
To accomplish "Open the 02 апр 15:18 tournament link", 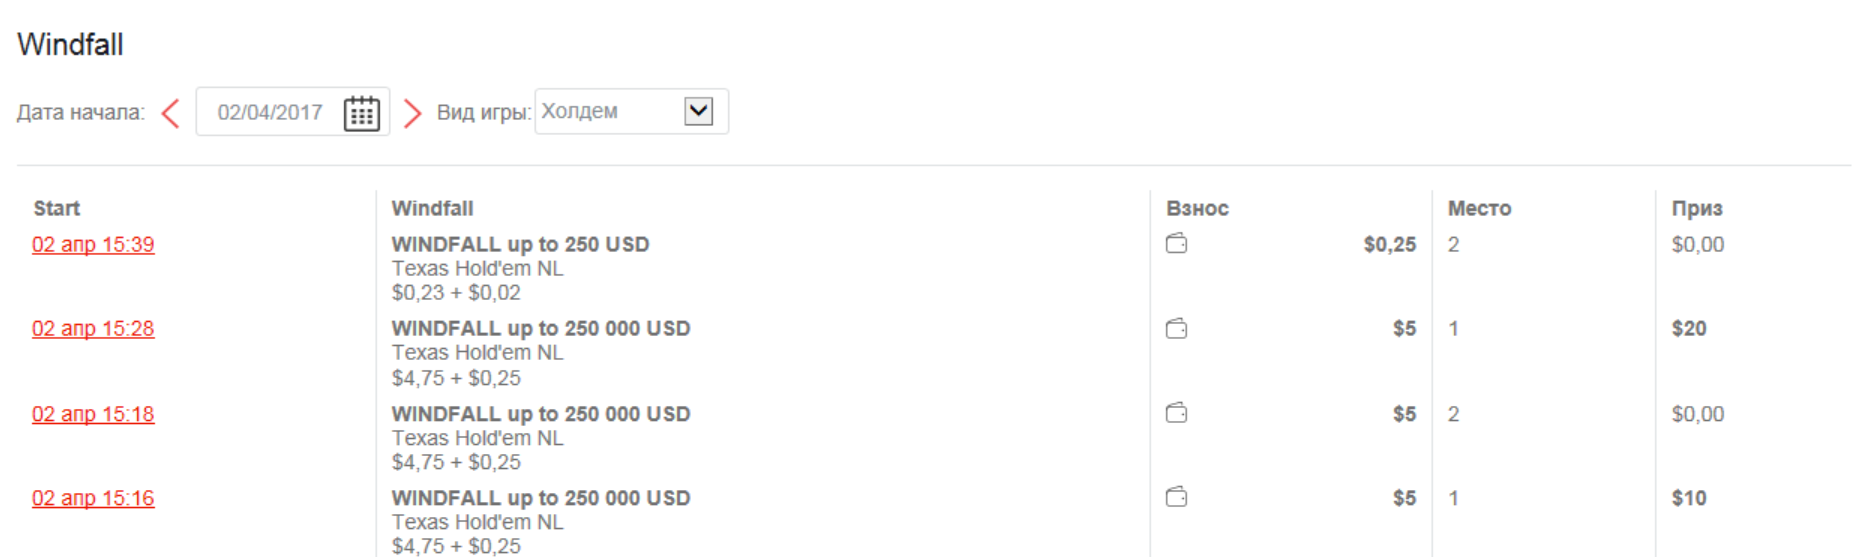I will click(93, 414).
